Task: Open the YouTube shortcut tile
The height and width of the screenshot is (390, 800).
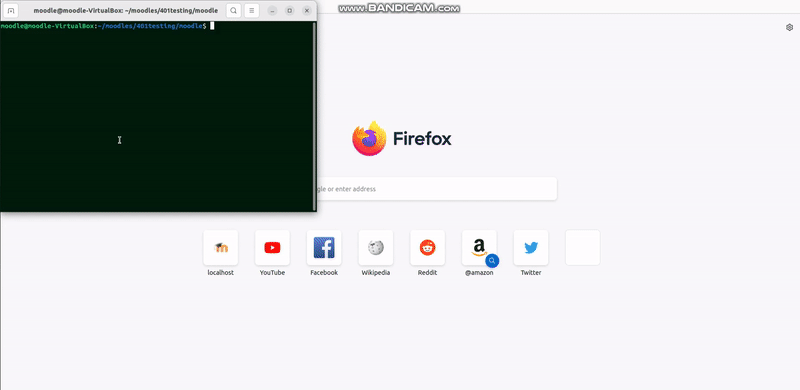Action: [272, 248]
